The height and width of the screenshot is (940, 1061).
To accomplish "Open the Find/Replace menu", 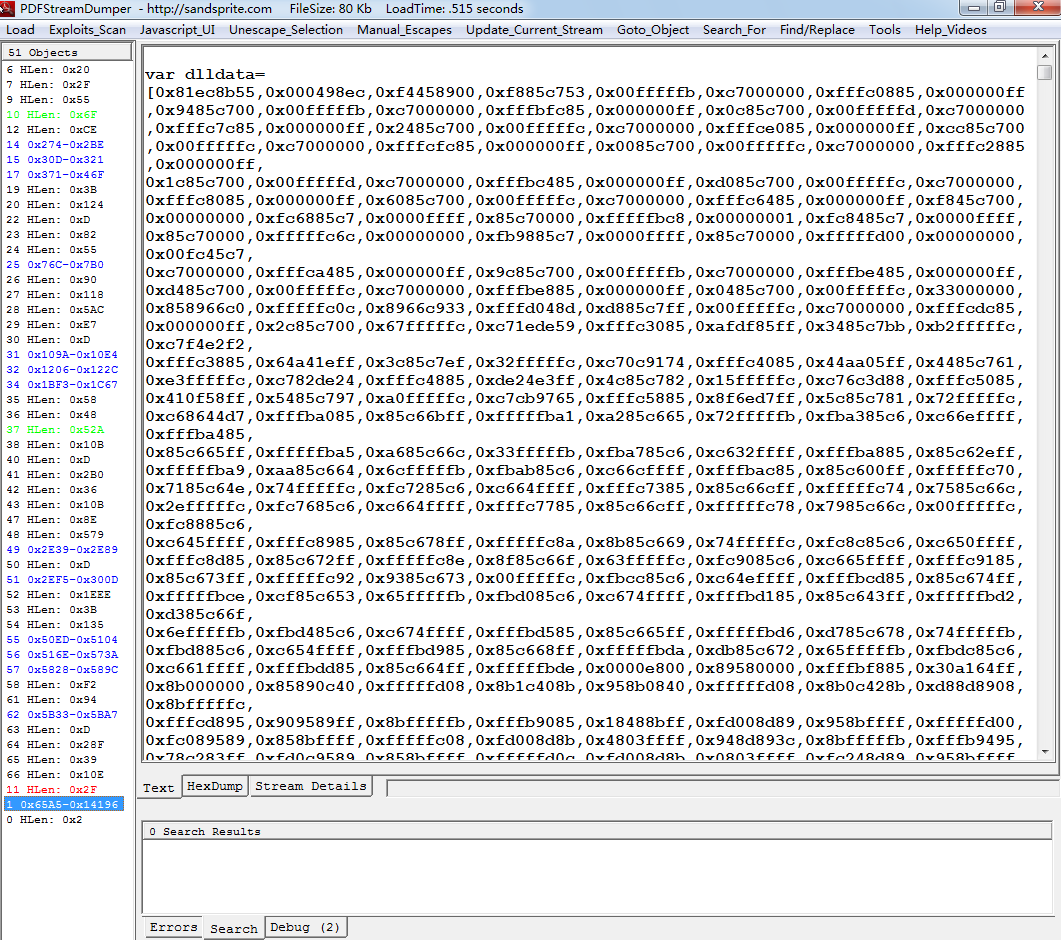I will click(x=817, y=30).
